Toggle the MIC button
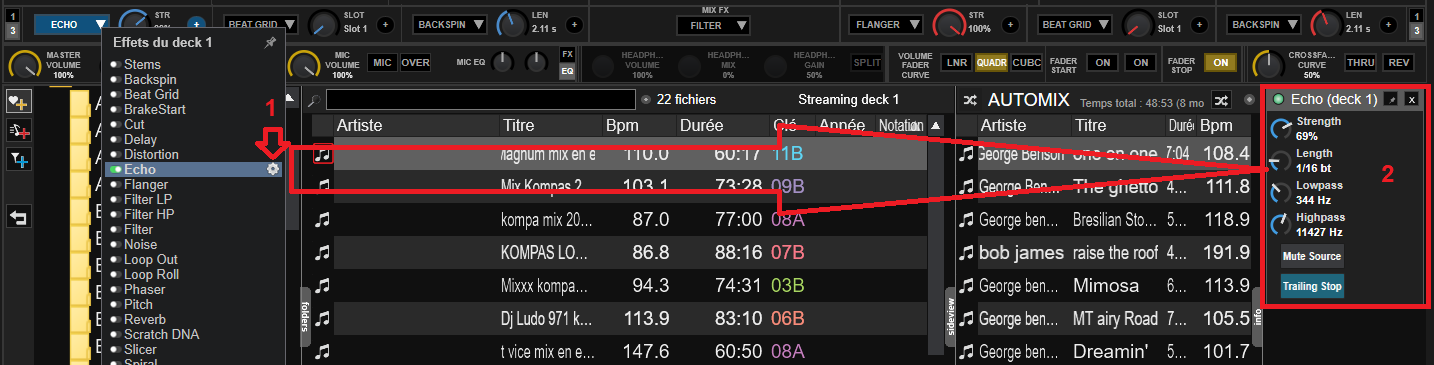The image size is (1434, 365). (x=382, y=62)
